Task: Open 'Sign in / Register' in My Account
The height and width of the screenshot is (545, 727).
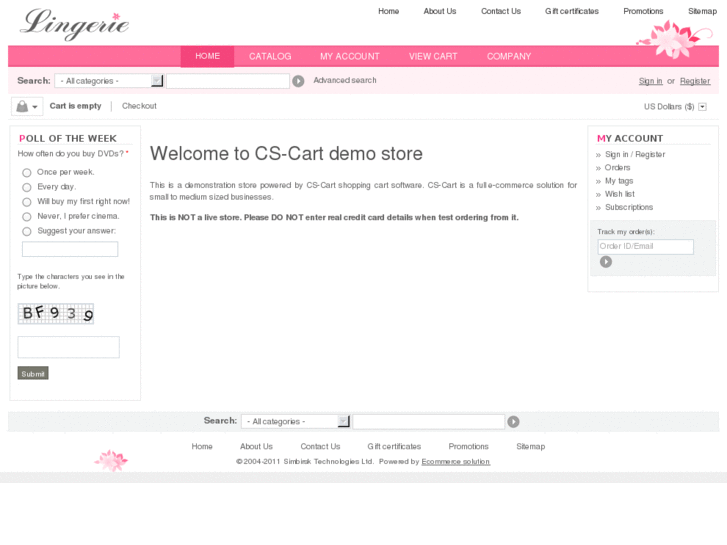Action: pos(635,154)
